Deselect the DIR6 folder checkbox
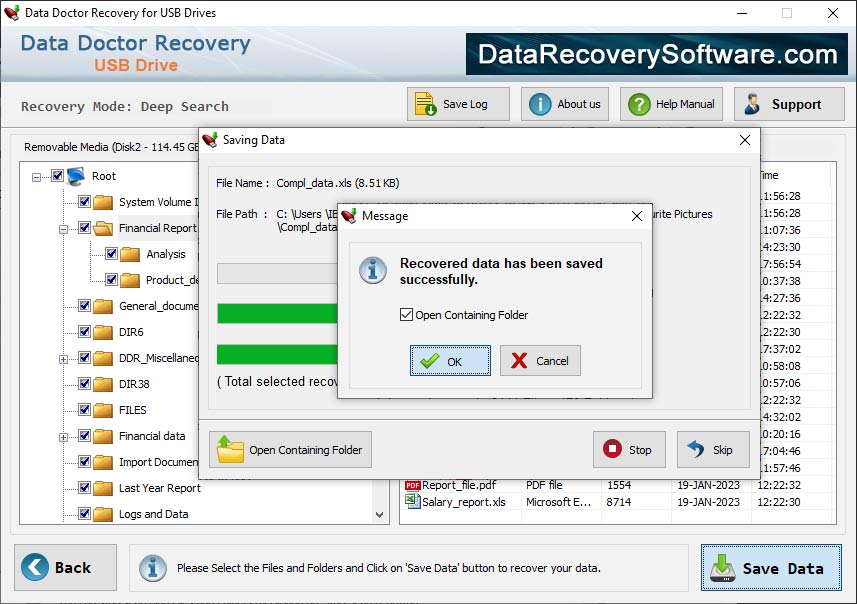This screenshot has height=604, width=857. pyautogui.click(x=84, y=331)
